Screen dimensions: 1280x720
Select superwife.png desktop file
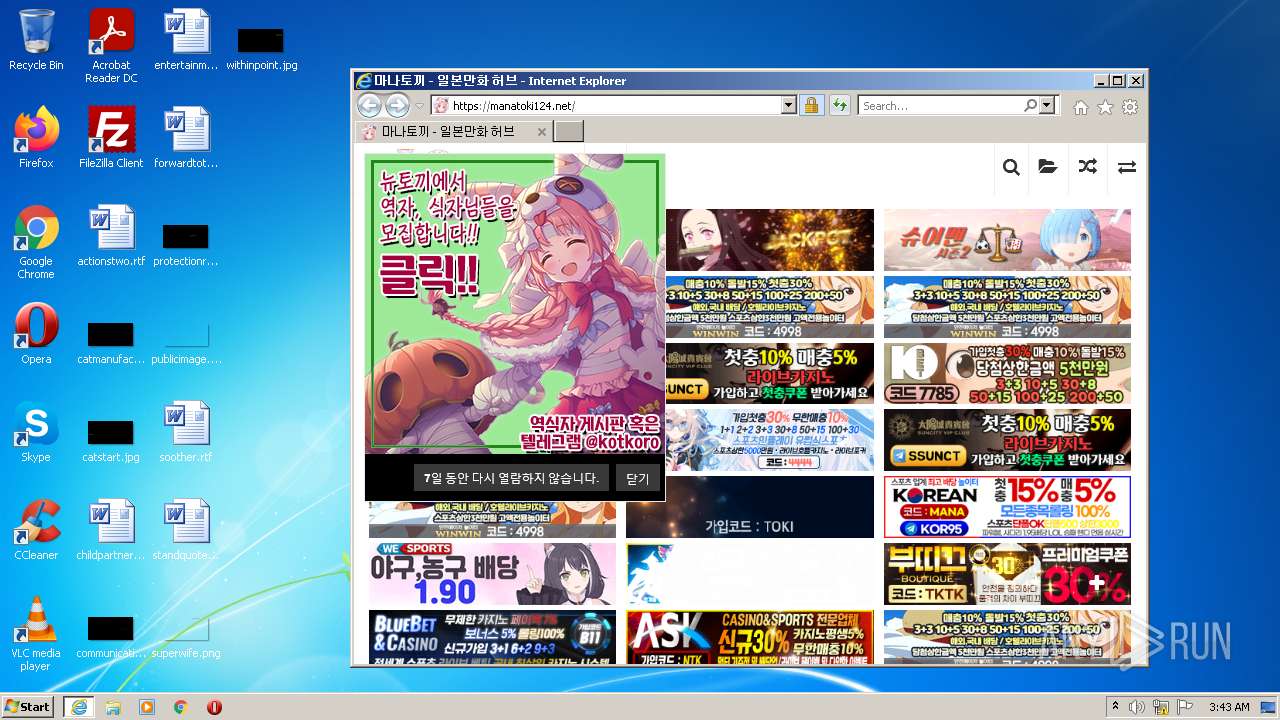coord(186,634)
